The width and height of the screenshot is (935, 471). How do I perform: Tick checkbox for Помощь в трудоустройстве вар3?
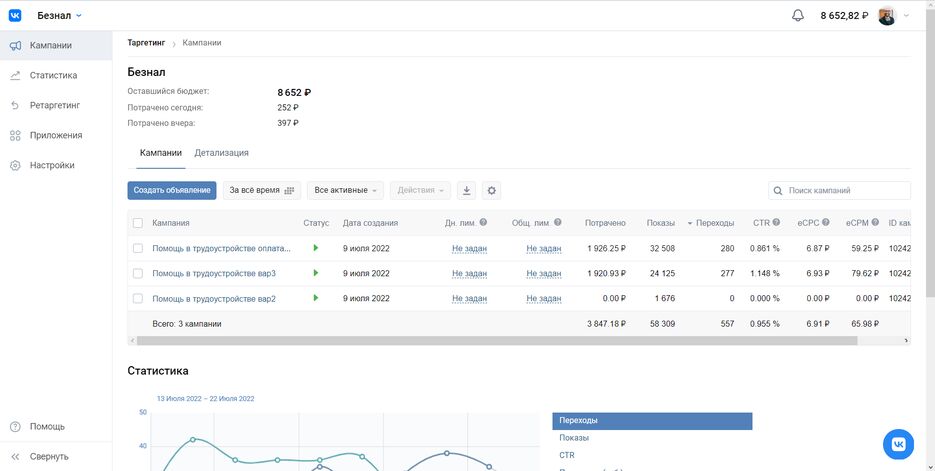pos(138,273)
